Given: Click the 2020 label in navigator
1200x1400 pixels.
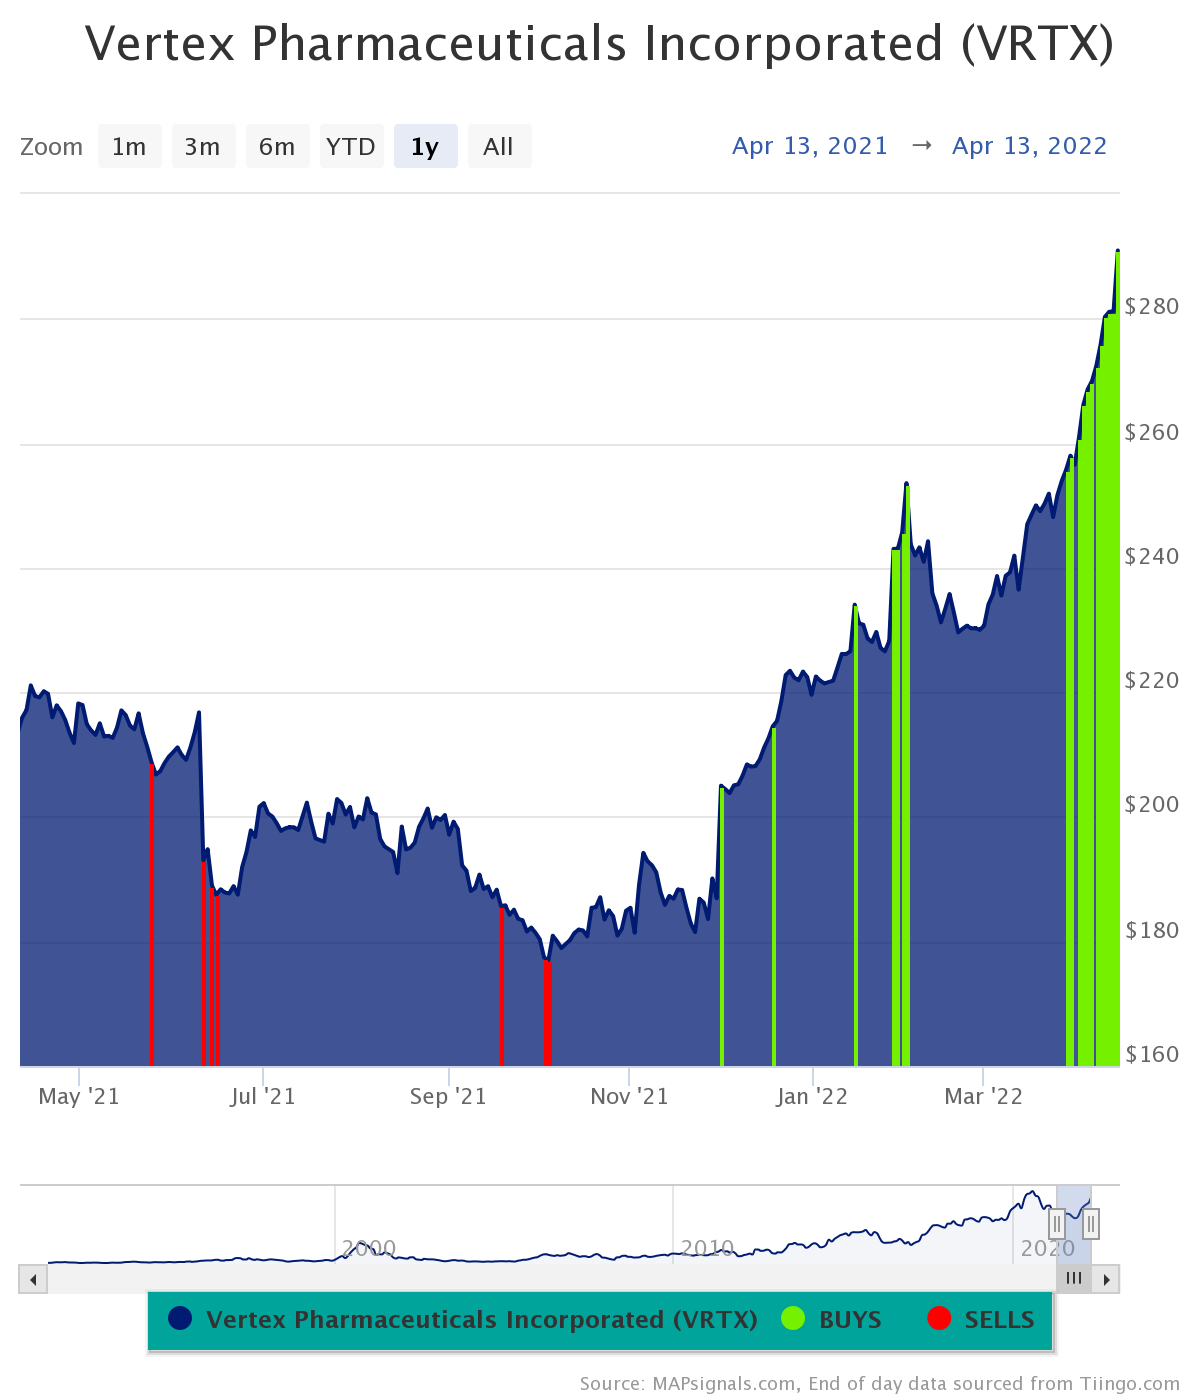Looking at the screenshot, I should (x=1047, y=1248).
